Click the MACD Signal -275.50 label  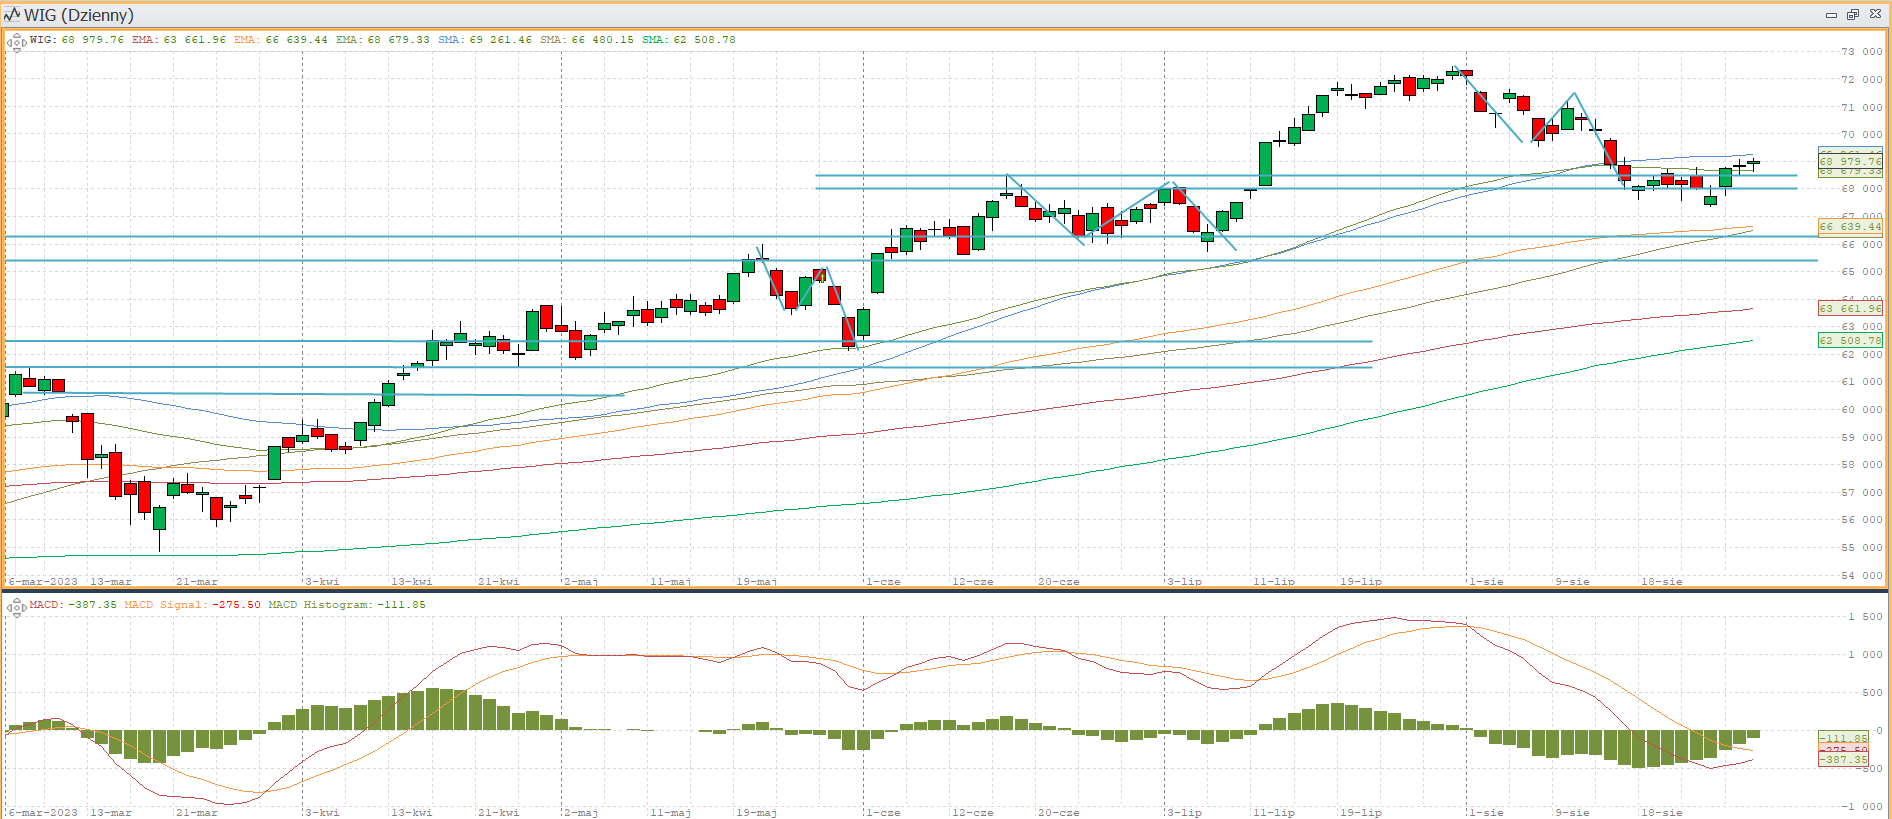[192, 605]
